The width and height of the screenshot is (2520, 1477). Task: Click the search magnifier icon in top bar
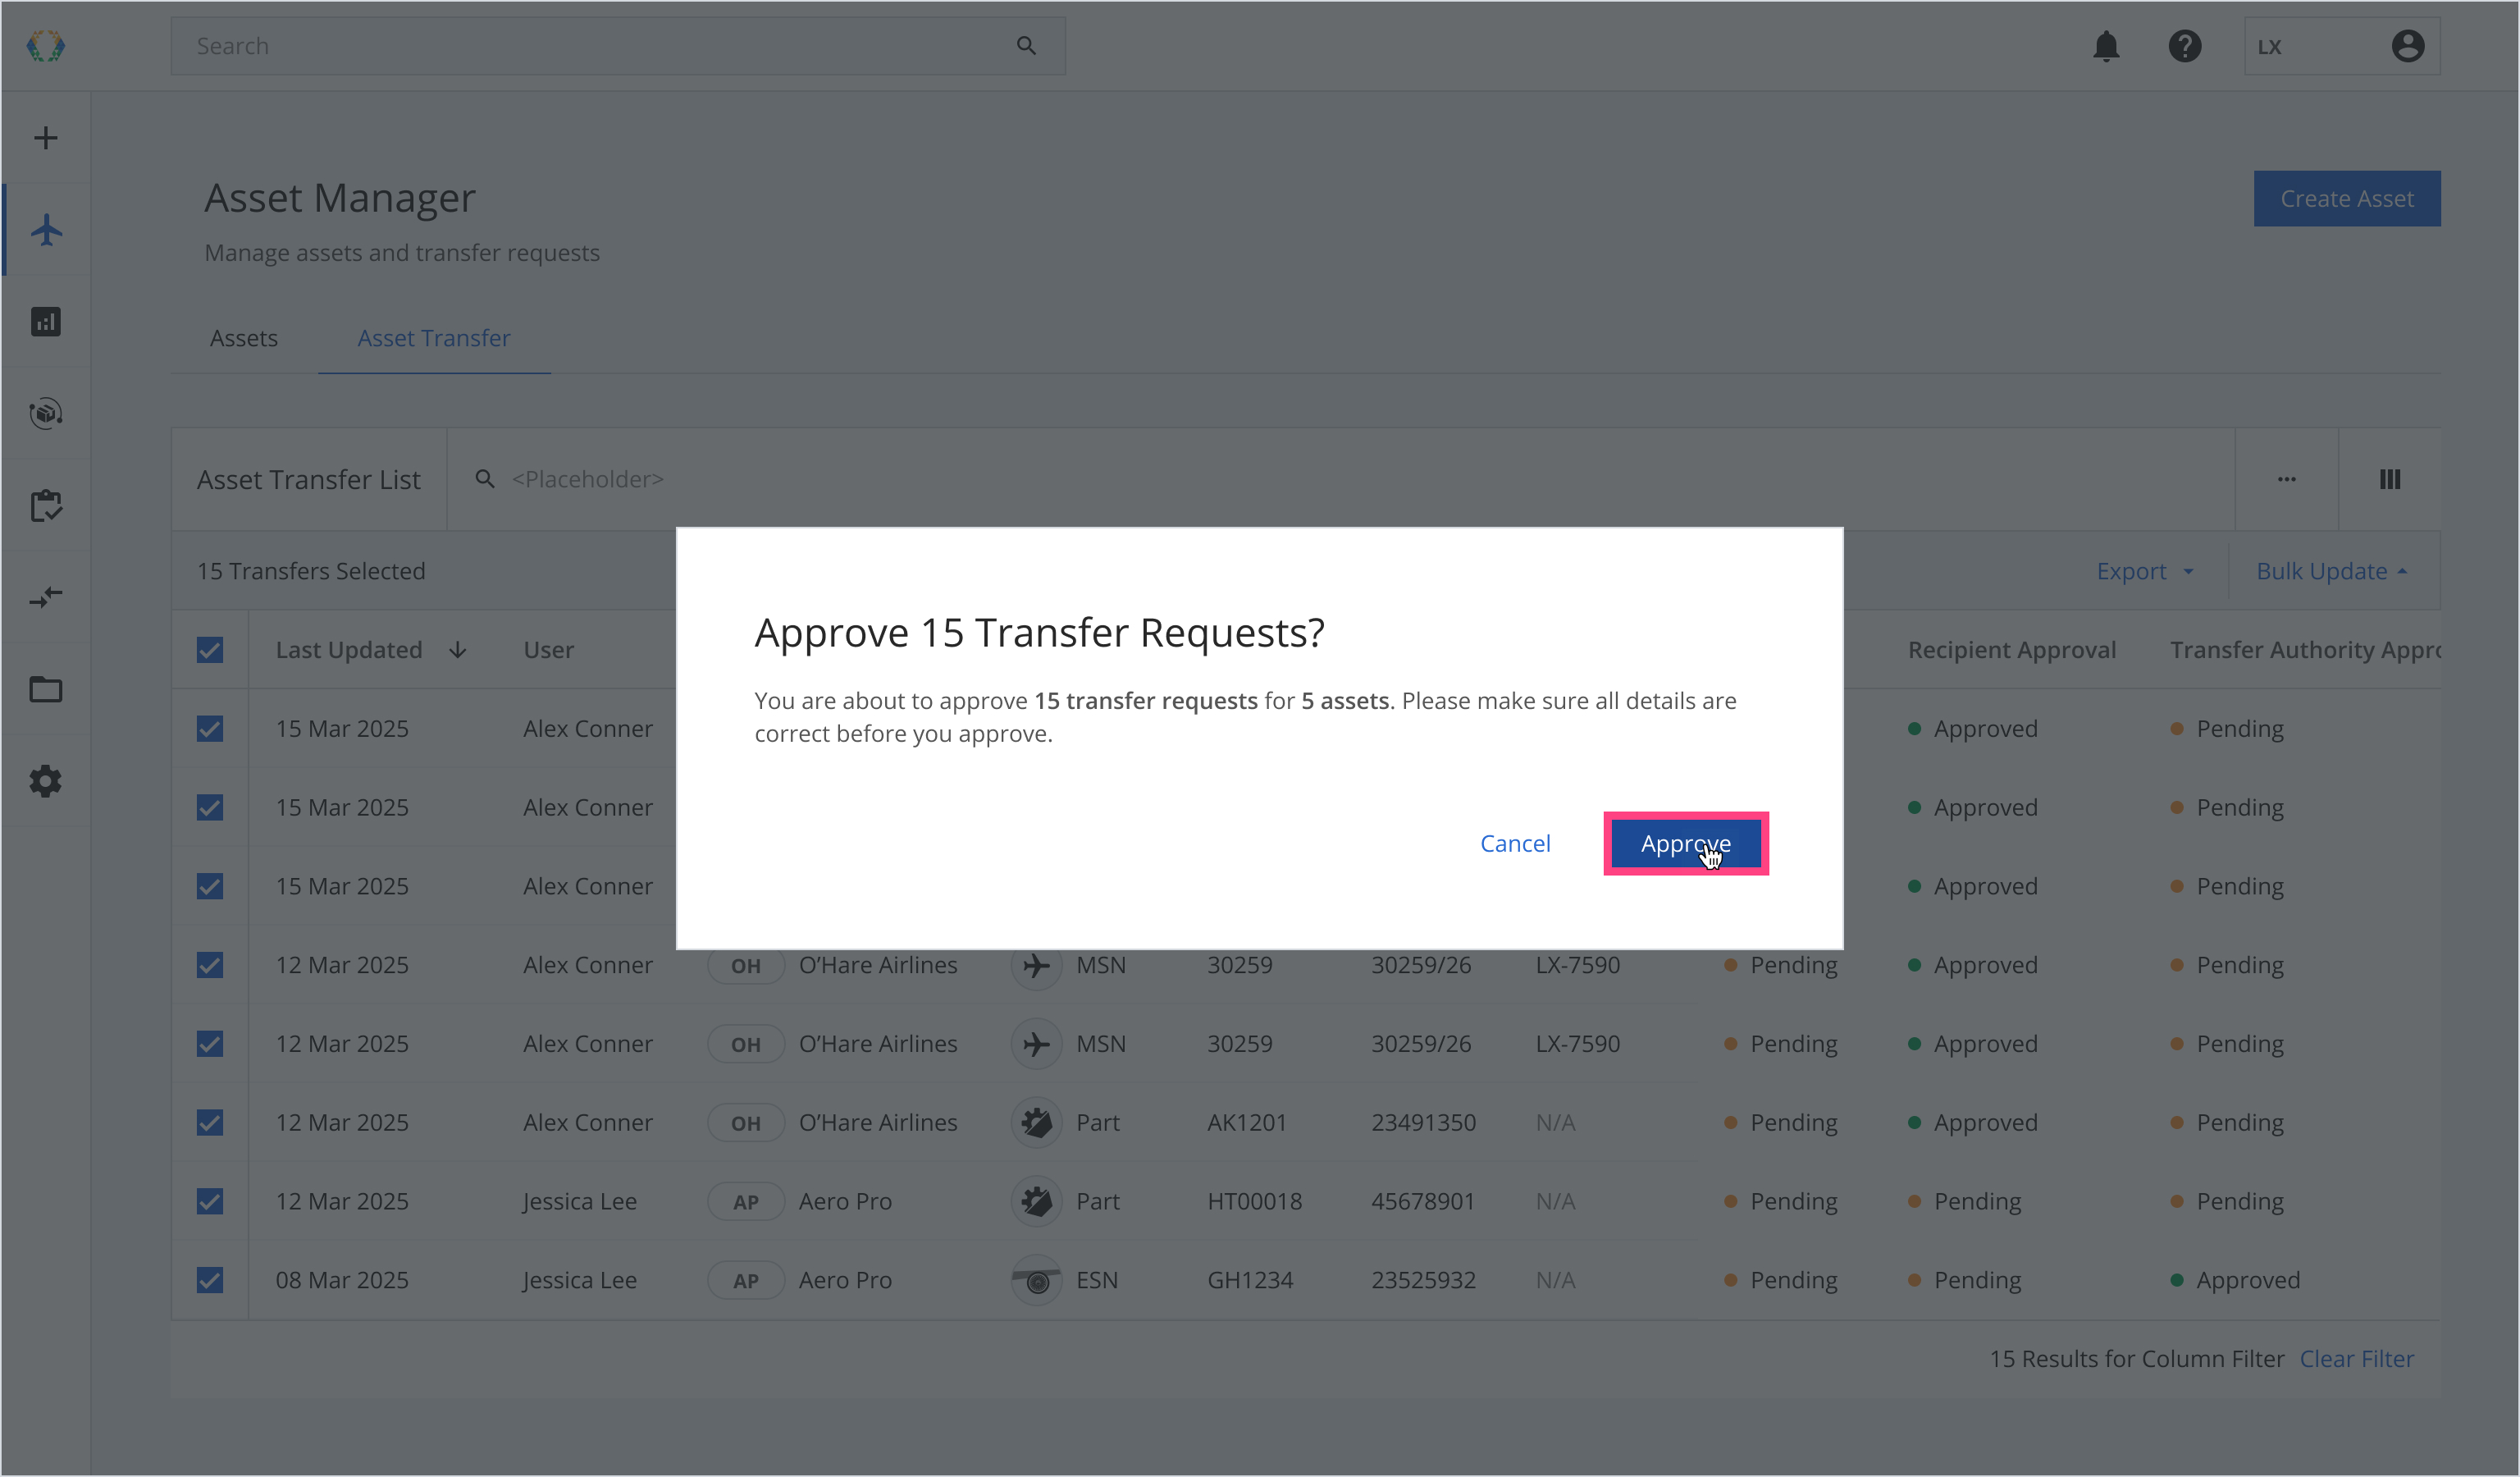pyautogui.click(x=1026, y=46)
